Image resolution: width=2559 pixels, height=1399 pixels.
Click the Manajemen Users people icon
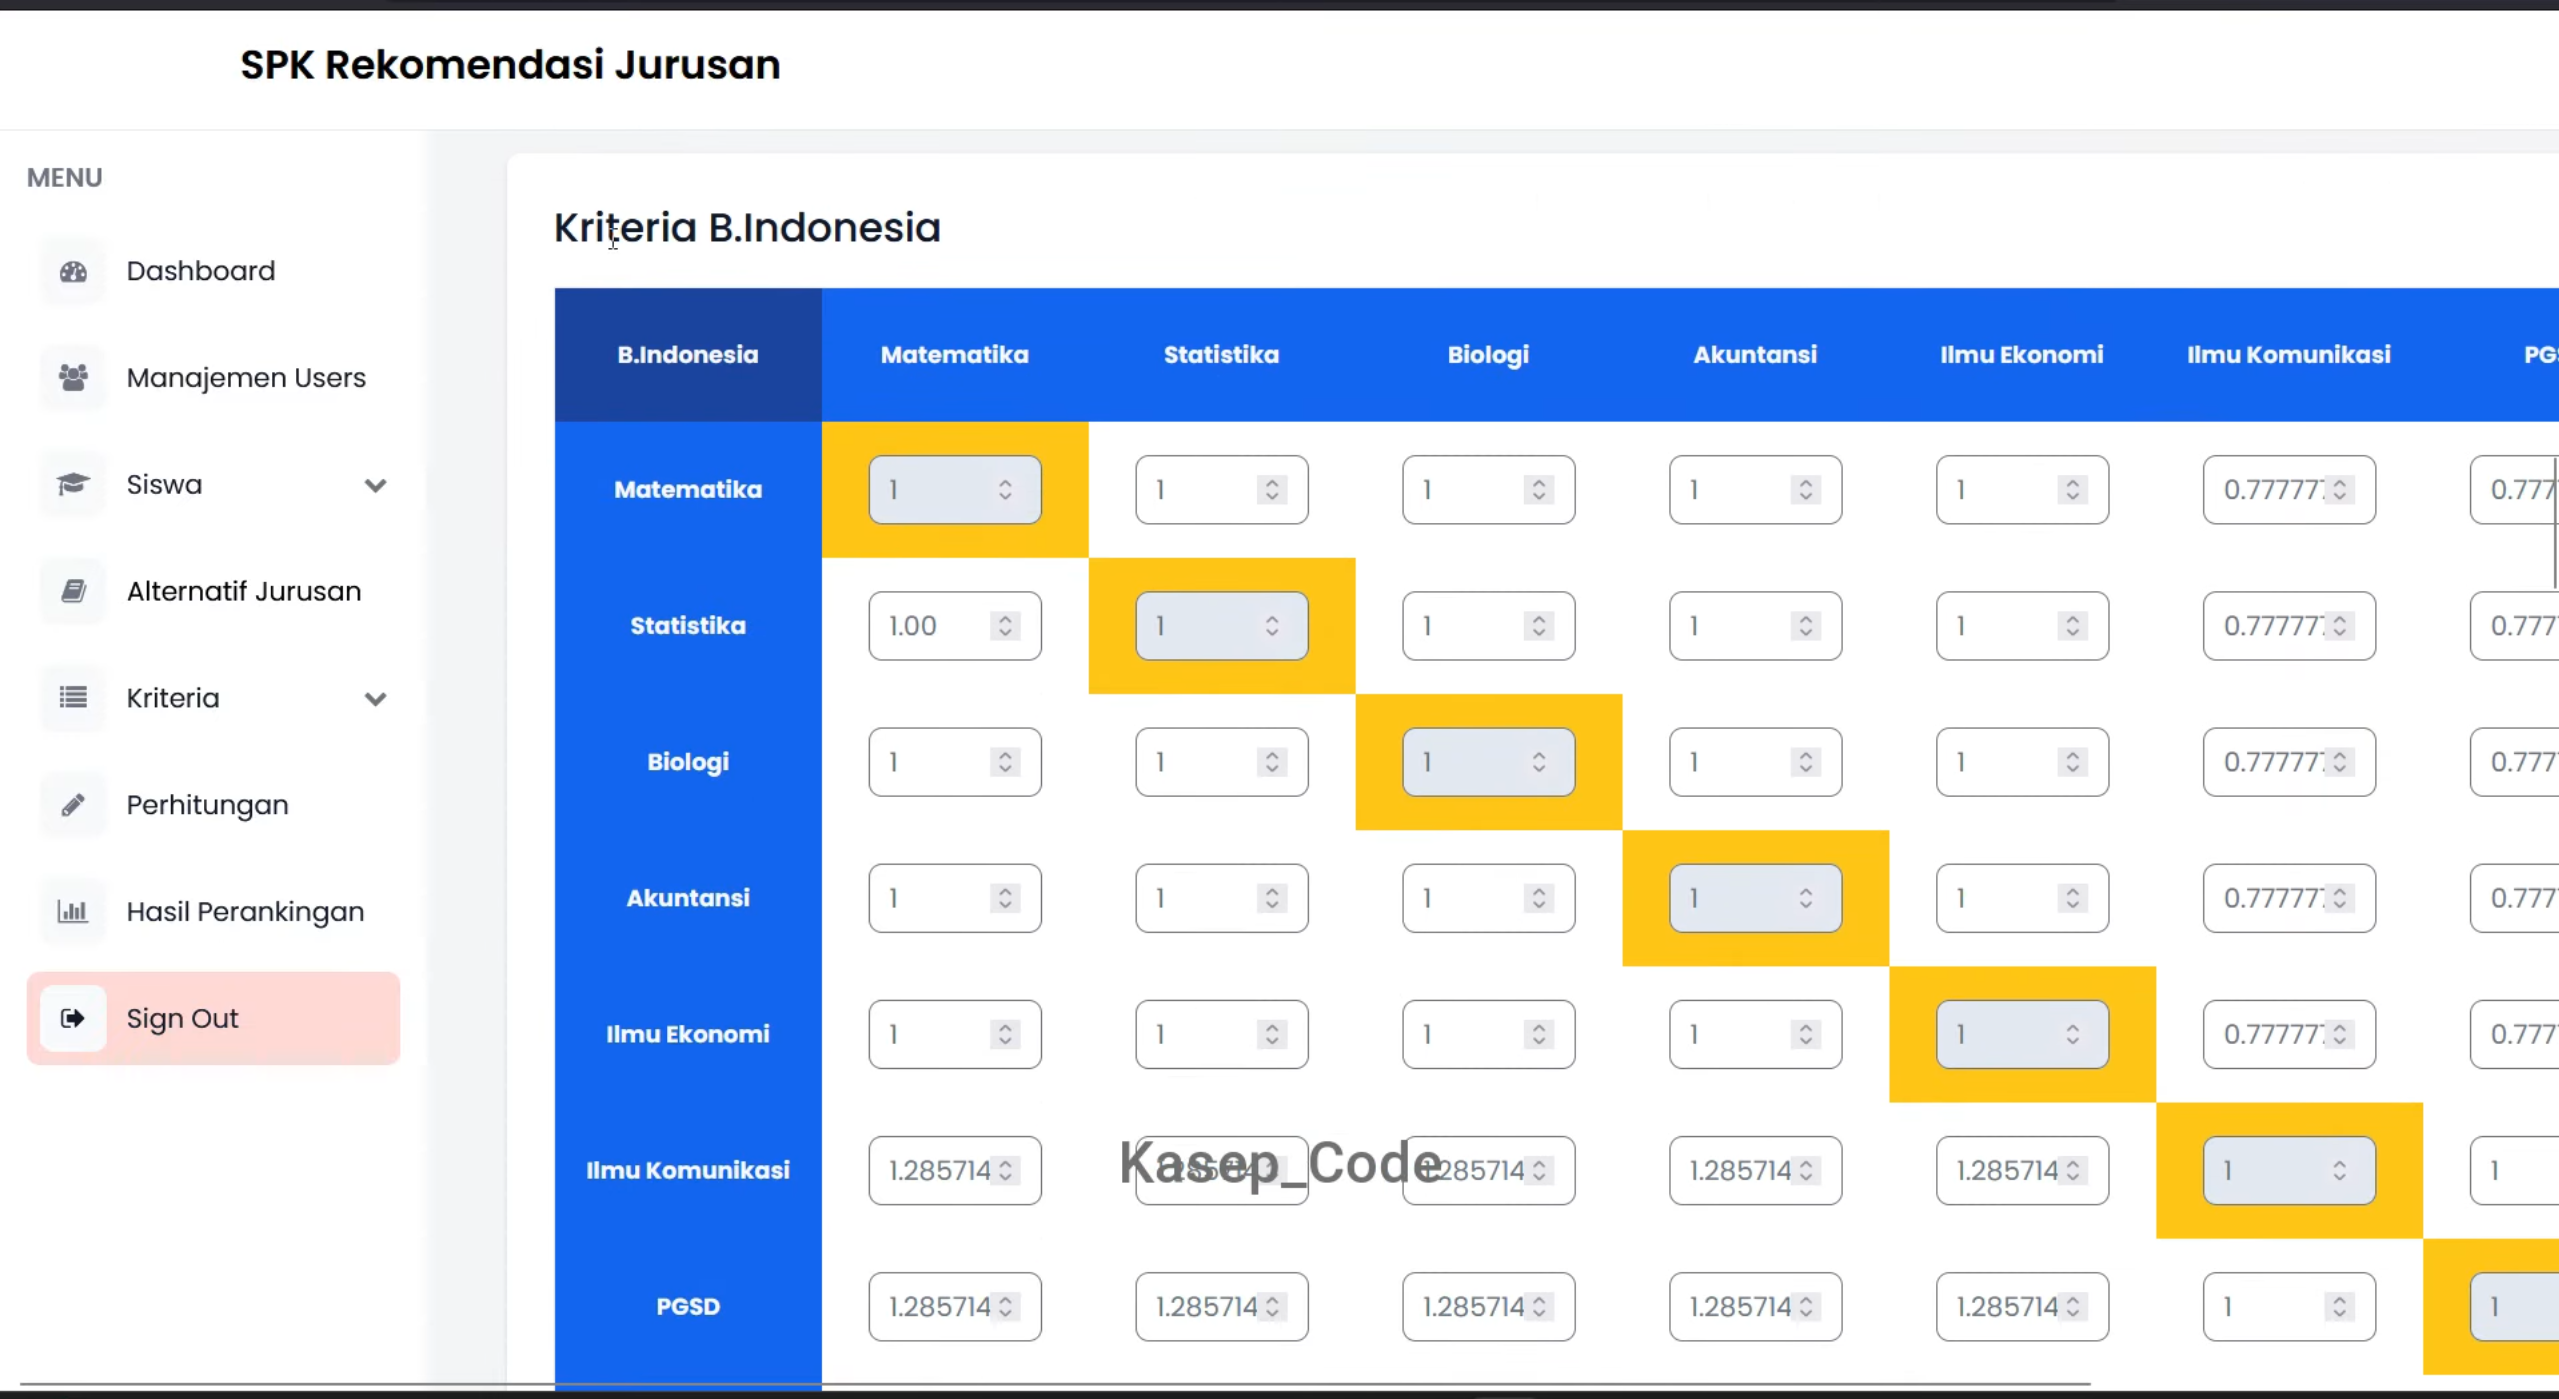[73, 378]
